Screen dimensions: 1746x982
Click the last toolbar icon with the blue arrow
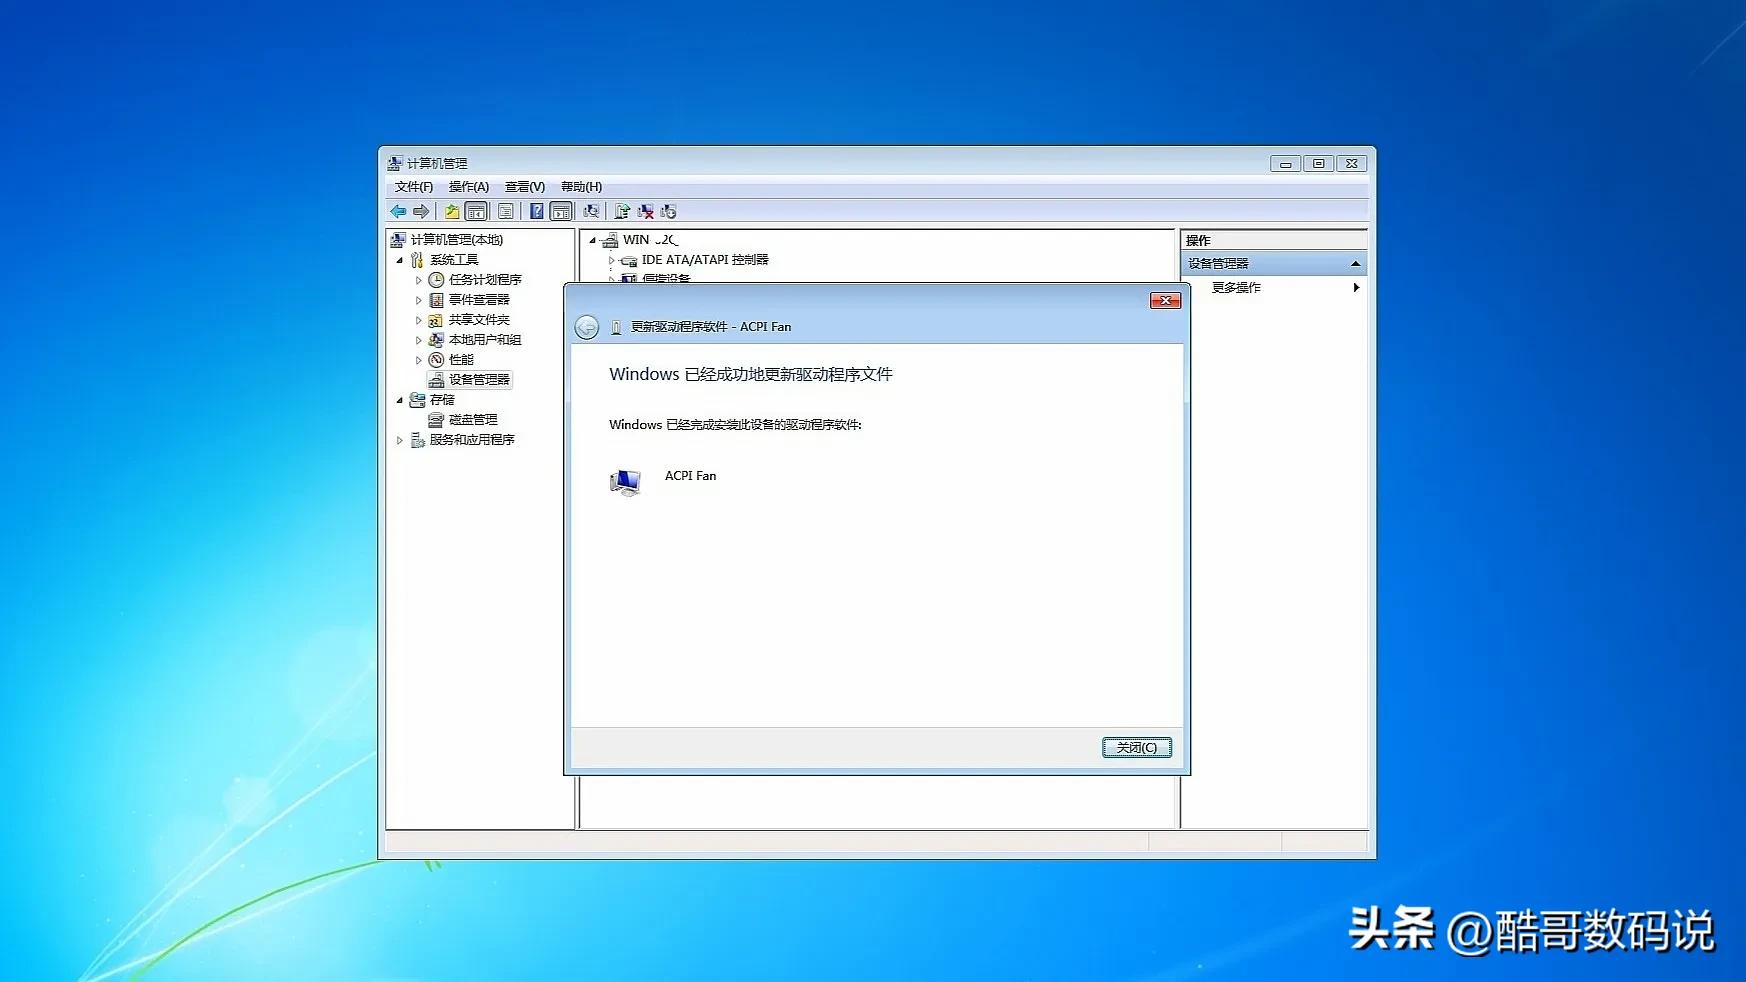pos(669,211)
